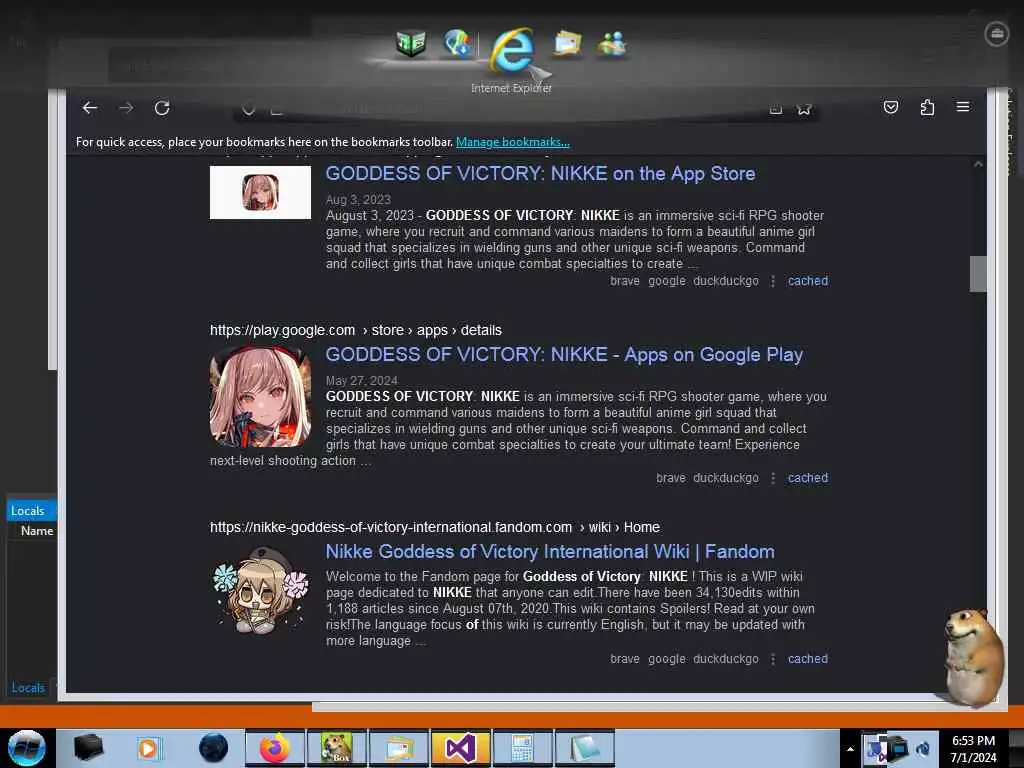Viewport: 1024px width, 768px height.
Task: Open cached link for Fandom wiki result
Action: pyautogui.click(x=808, y=659)
